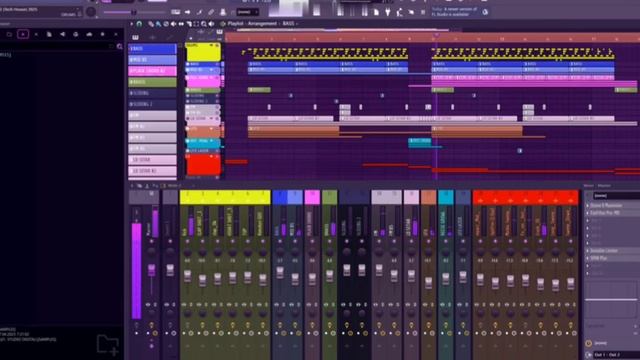Select the pink mixer insert color header
The image size is (640, 360).
(x=312, y=197)
